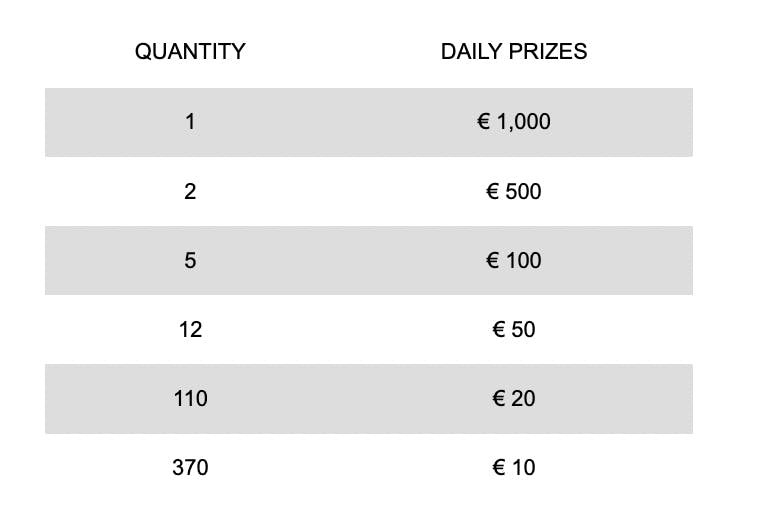
Task: Click the euro symbol before 20
Action: click(x=499, y=398)
